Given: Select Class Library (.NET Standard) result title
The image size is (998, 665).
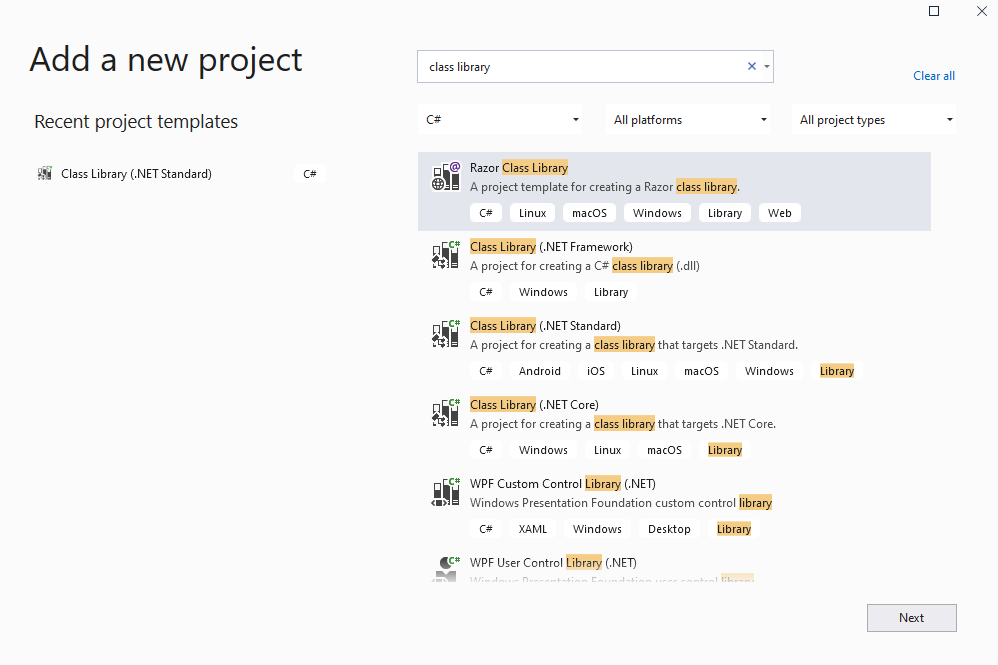Looking at the screenshot, I should pyautogui.click(x=545, y=326).
